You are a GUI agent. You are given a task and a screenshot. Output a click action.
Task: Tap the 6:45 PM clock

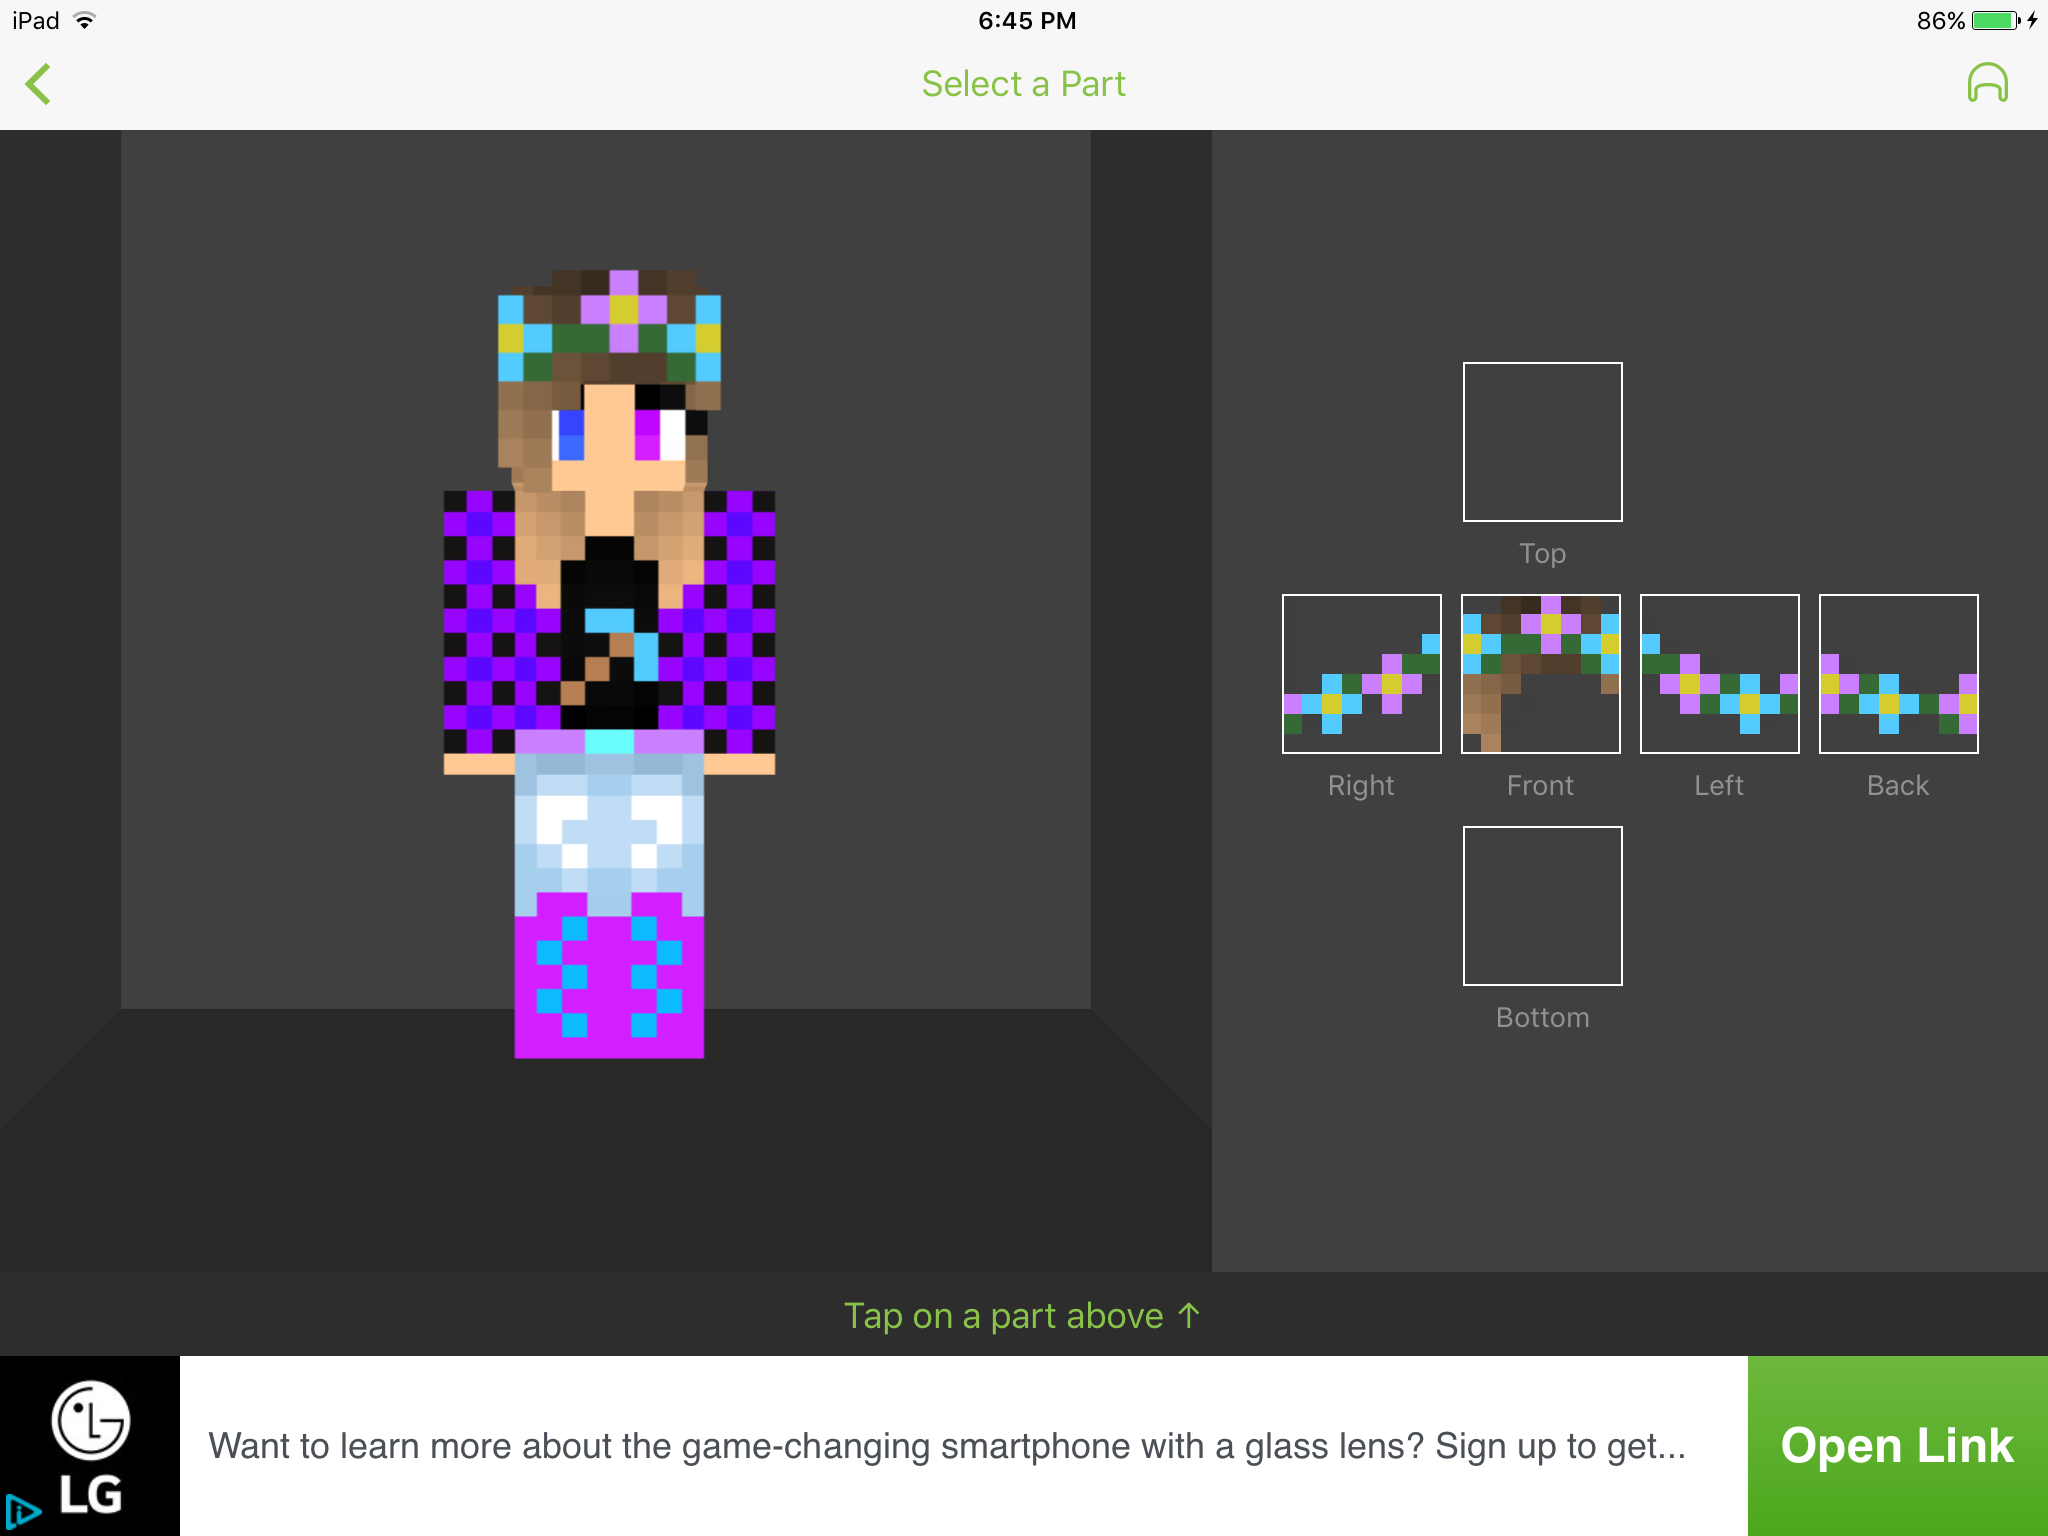click(1027, 21)
